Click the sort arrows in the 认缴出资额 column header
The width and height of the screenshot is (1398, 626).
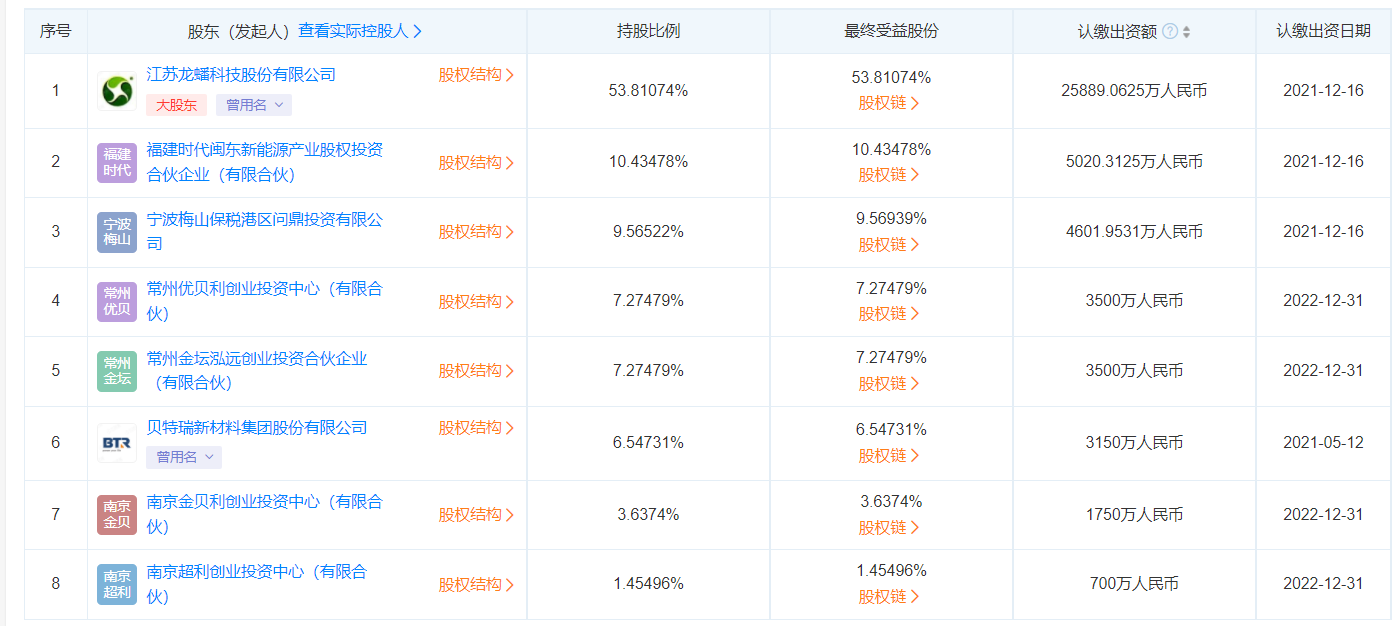[x=1187, y=32]
